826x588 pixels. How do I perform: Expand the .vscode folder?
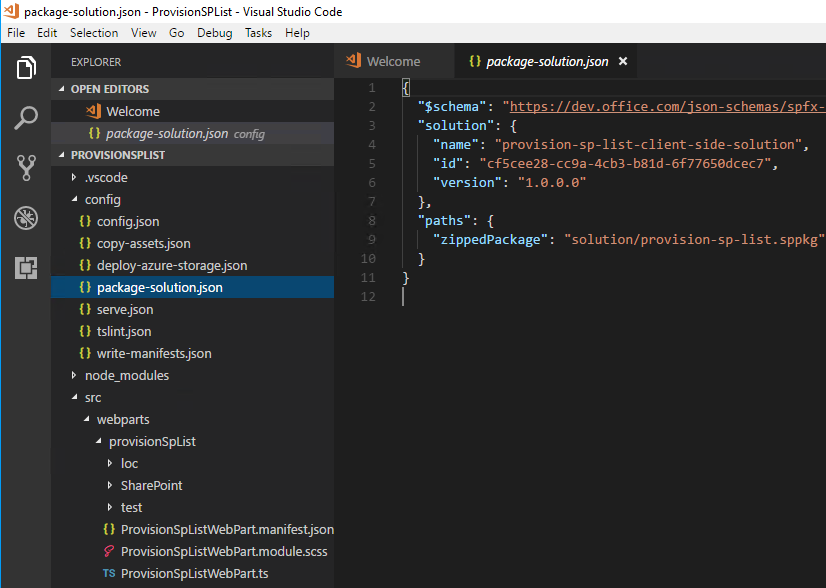pyautogui.click(x=74, y=178)
